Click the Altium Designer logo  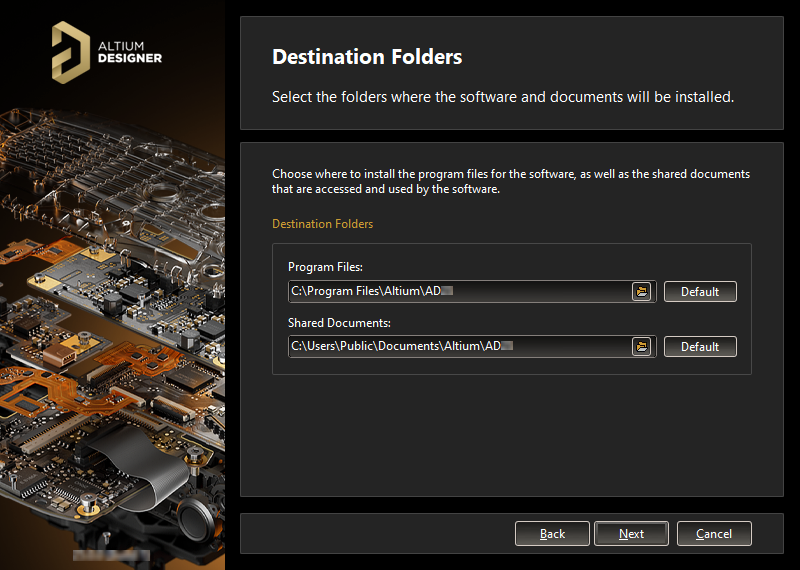[107, 53]
